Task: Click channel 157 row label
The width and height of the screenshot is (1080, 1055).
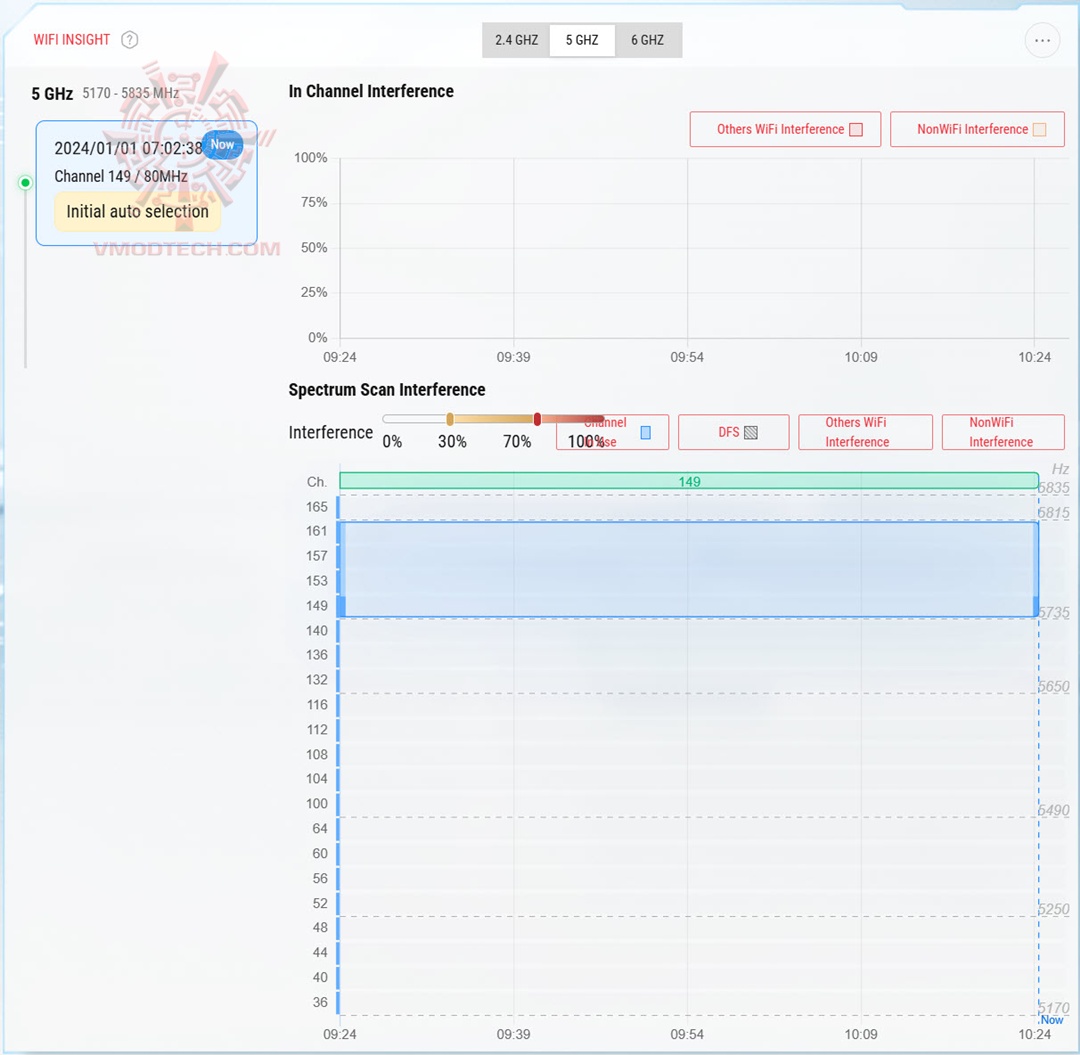Action: click(317, 556)
